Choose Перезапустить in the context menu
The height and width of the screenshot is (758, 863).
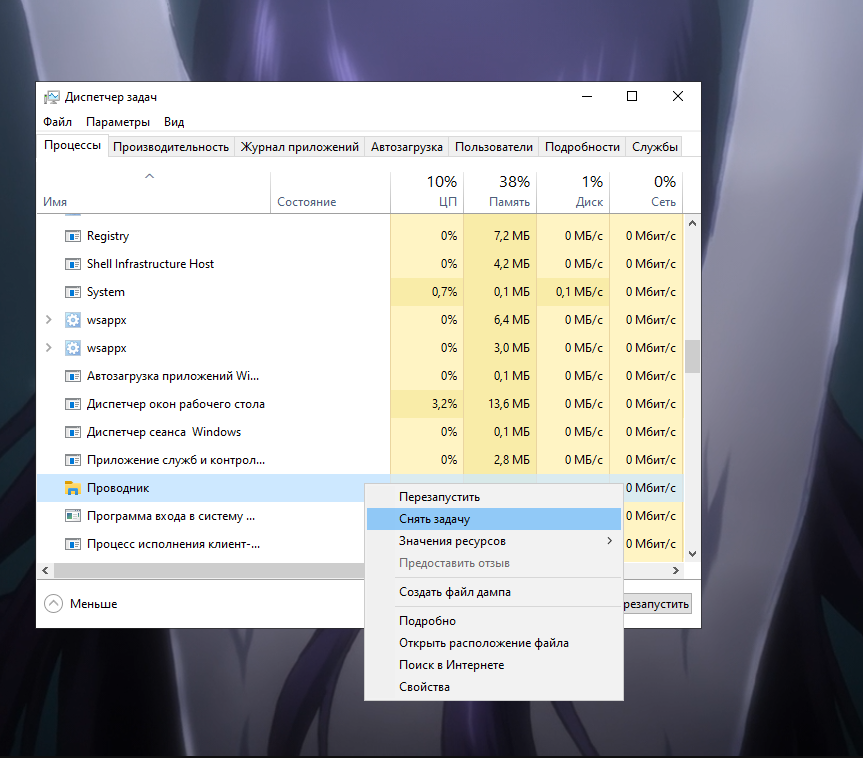(494, 497)
